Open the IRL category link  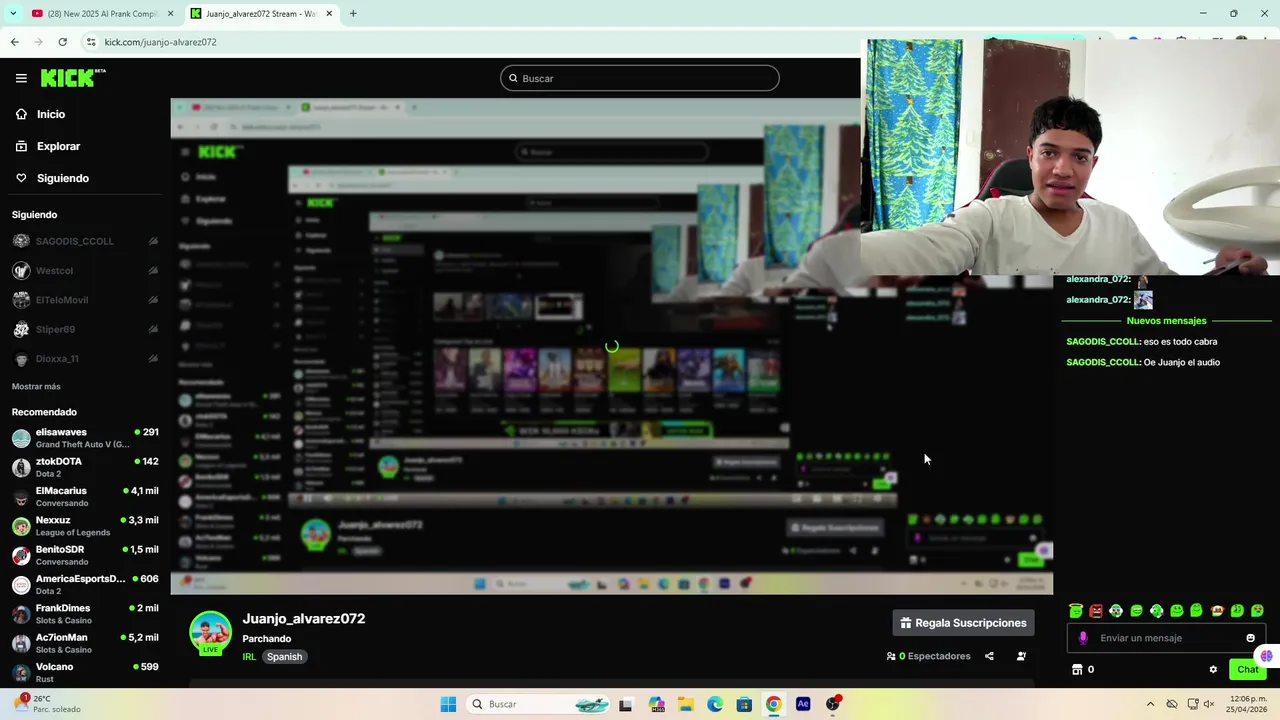pyautogui.click(x=249, y=657)
